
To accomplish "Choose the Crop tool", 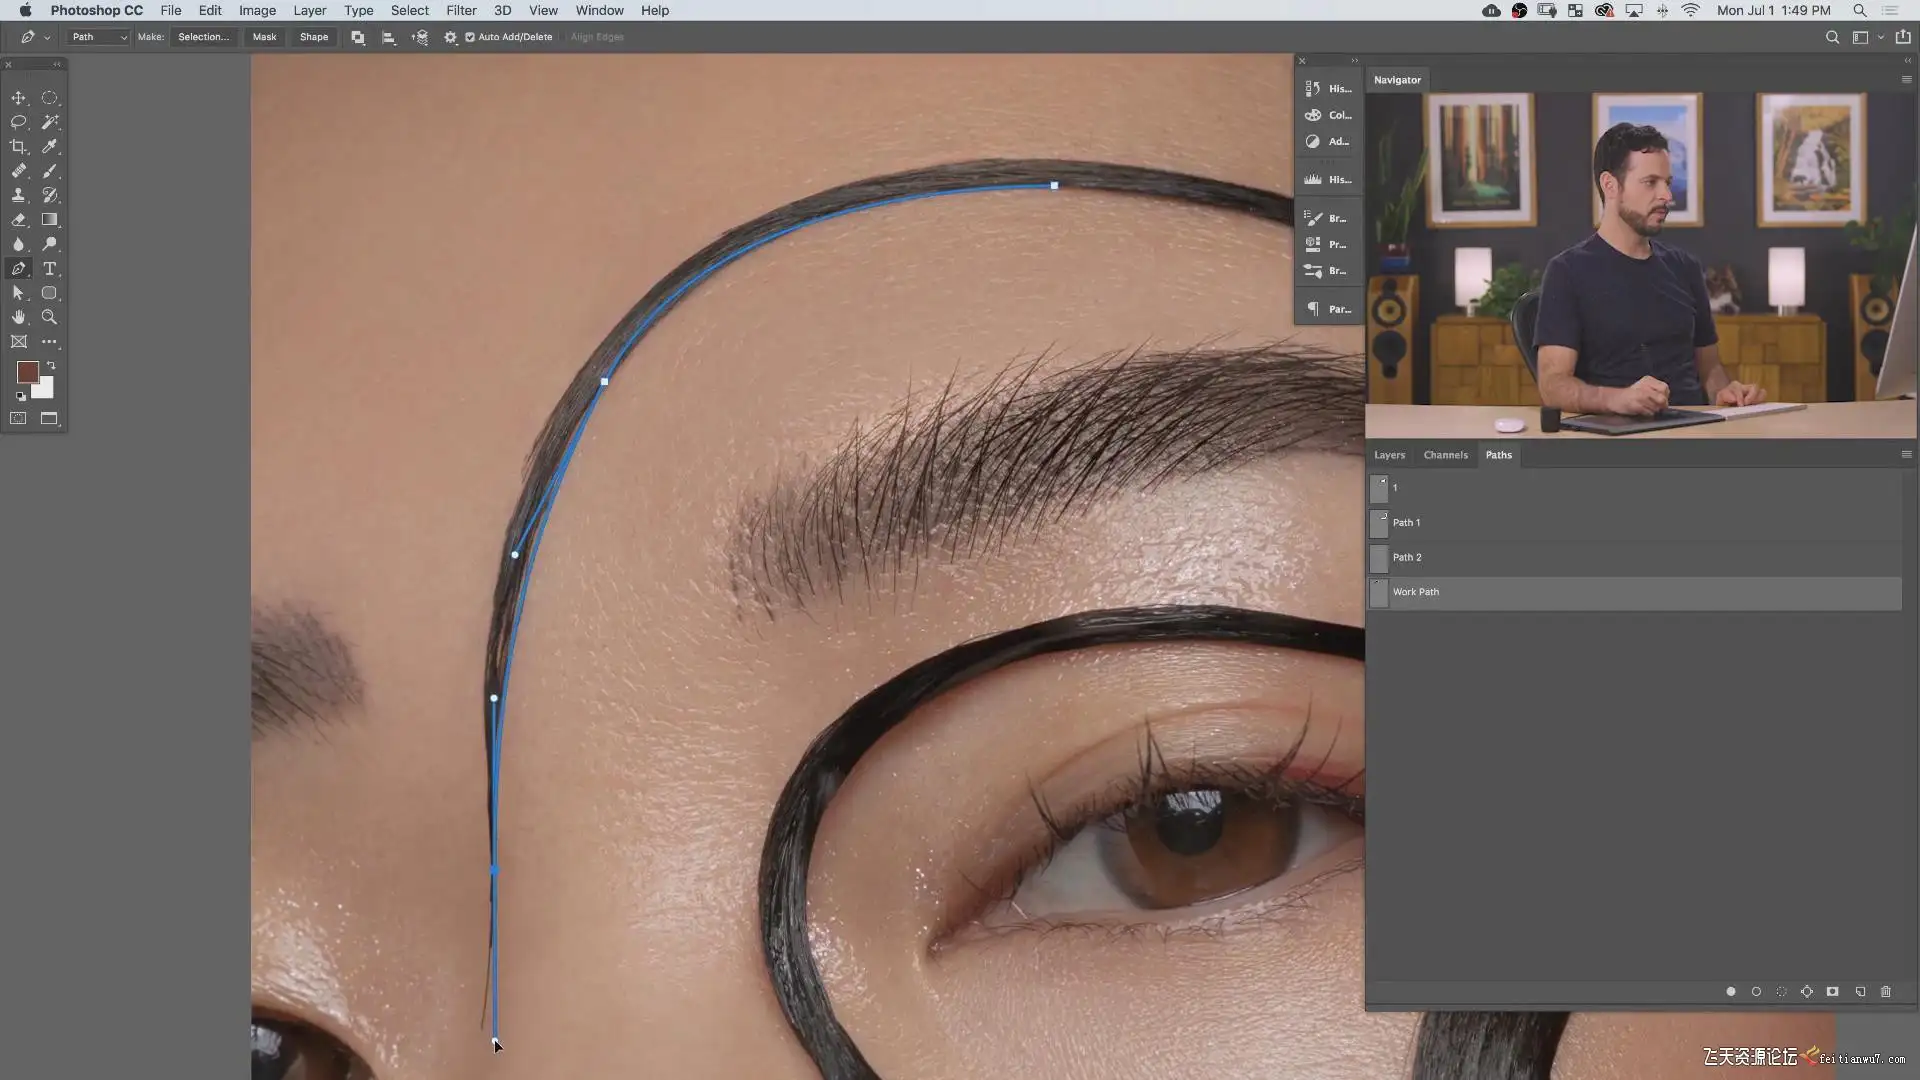I will (18, 147).
